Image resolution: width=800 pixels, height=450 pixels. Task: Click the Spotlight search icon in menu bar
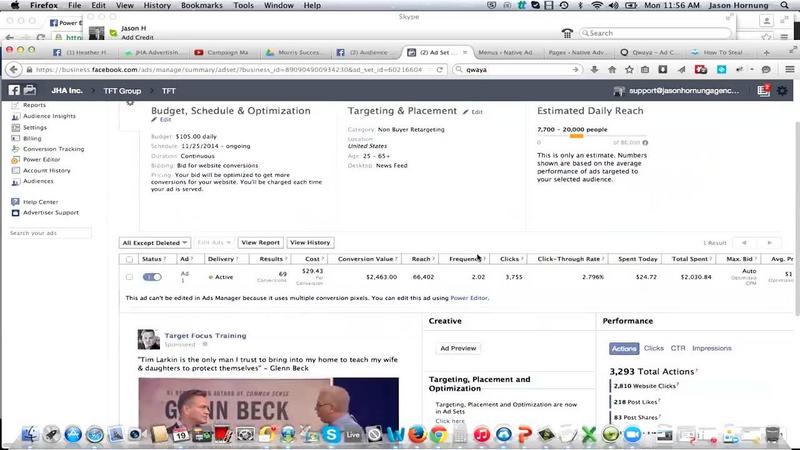[x=785, y=6]
